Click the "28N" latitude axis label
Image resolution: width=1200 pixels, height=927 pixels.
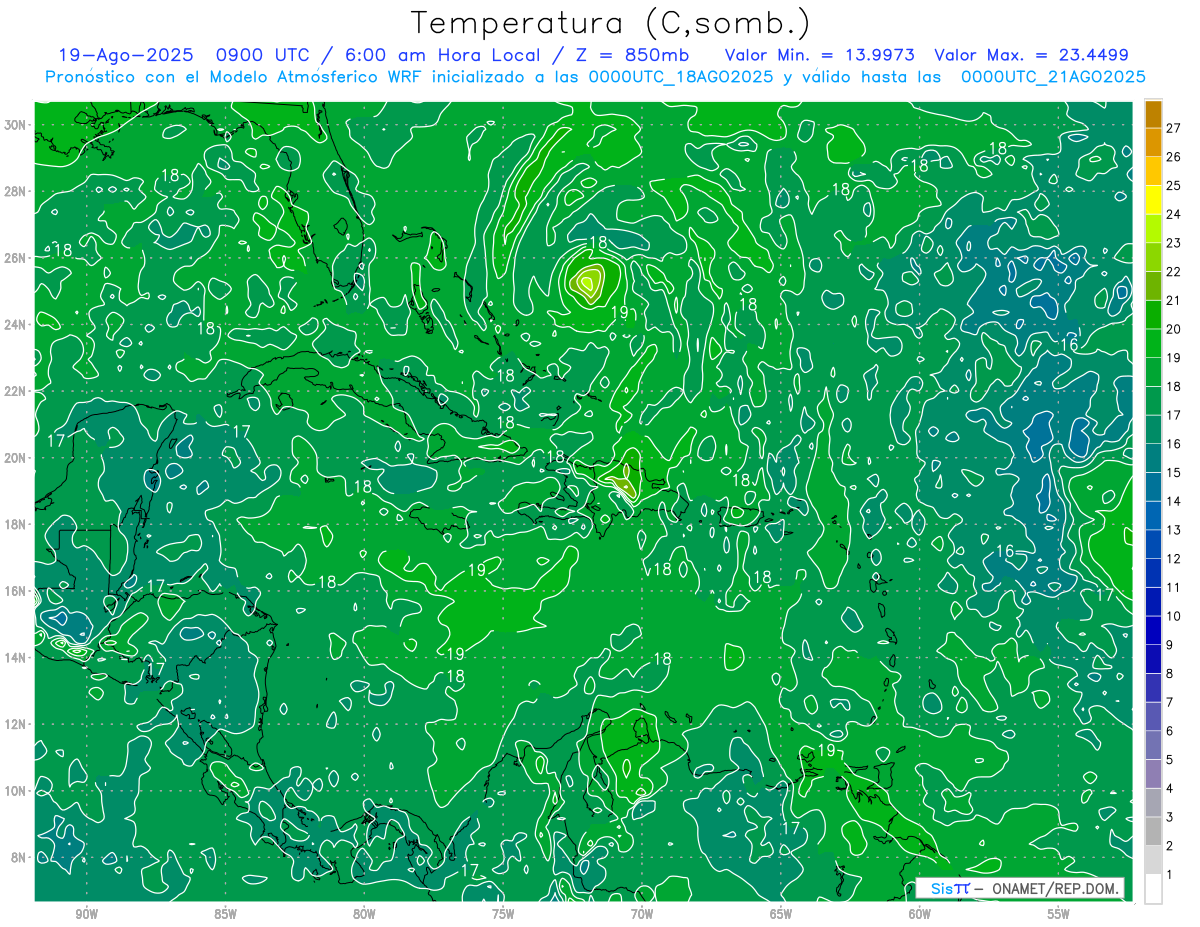(x=16, y=191)
